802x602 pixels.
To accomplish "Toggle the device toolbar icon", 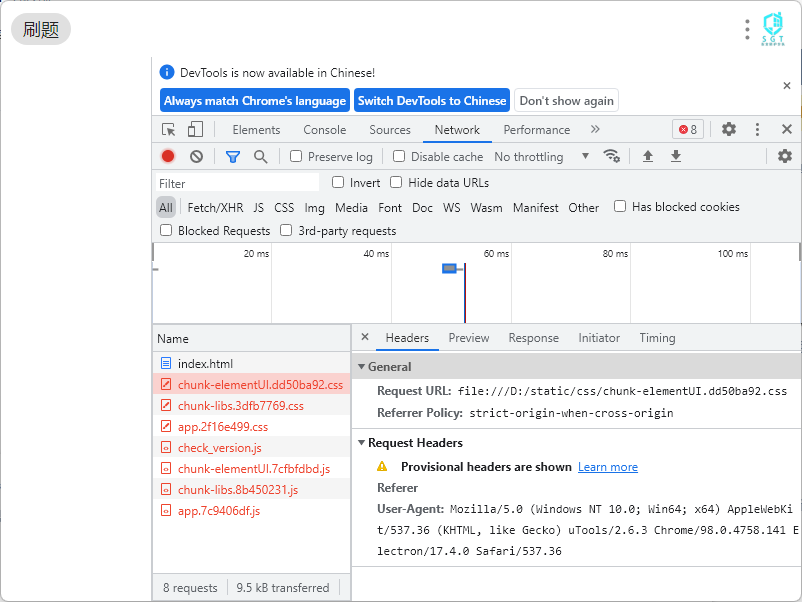I will [x=195, y=129].
